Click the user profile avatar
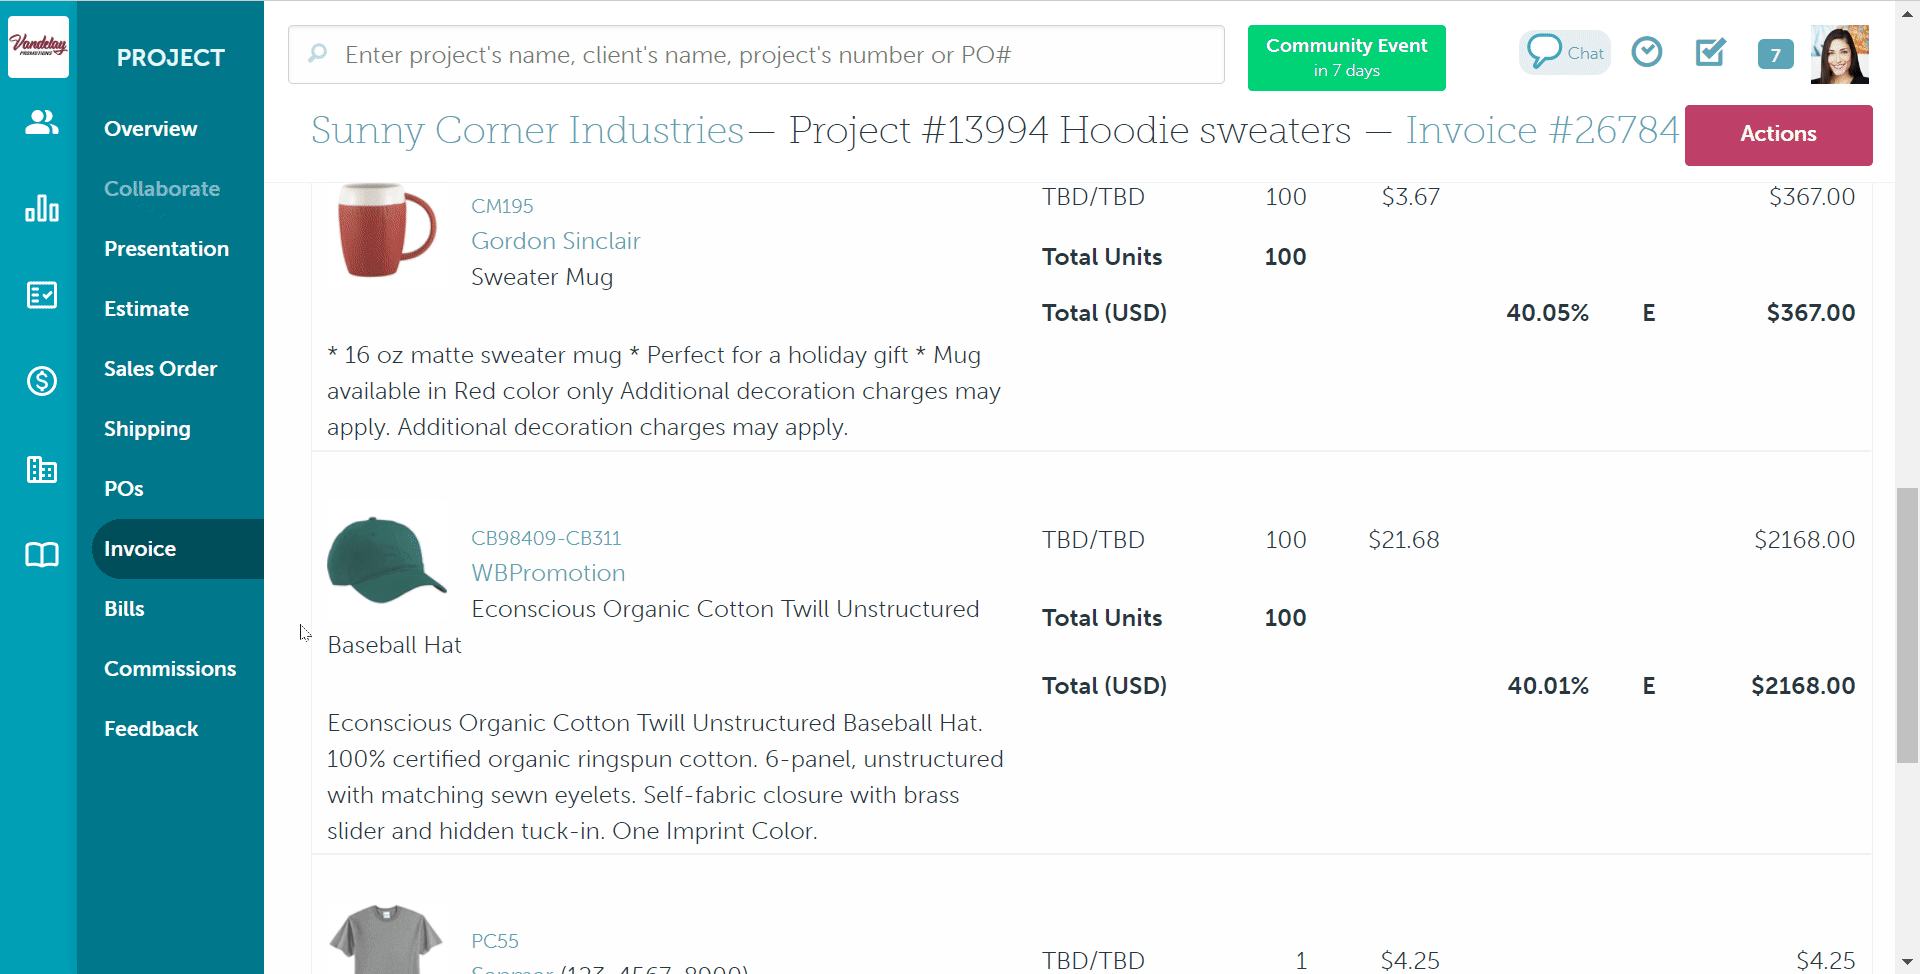This screenshot has height=974, width=1920. click(x=1839, y=54)
